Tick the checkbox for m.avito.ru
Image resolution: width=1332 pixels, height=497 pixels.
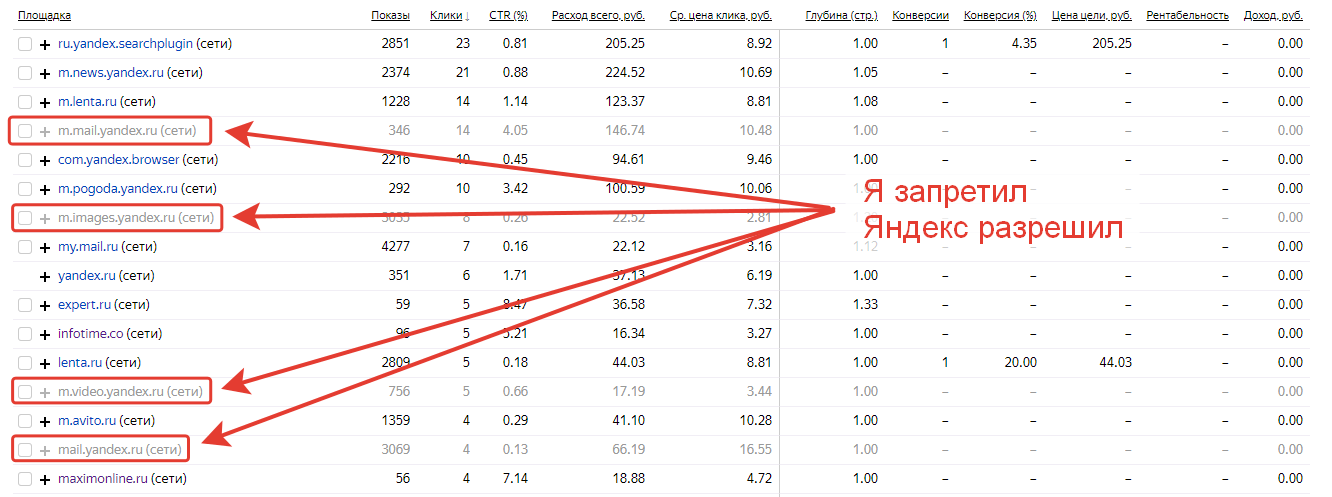tap(25, 421)
